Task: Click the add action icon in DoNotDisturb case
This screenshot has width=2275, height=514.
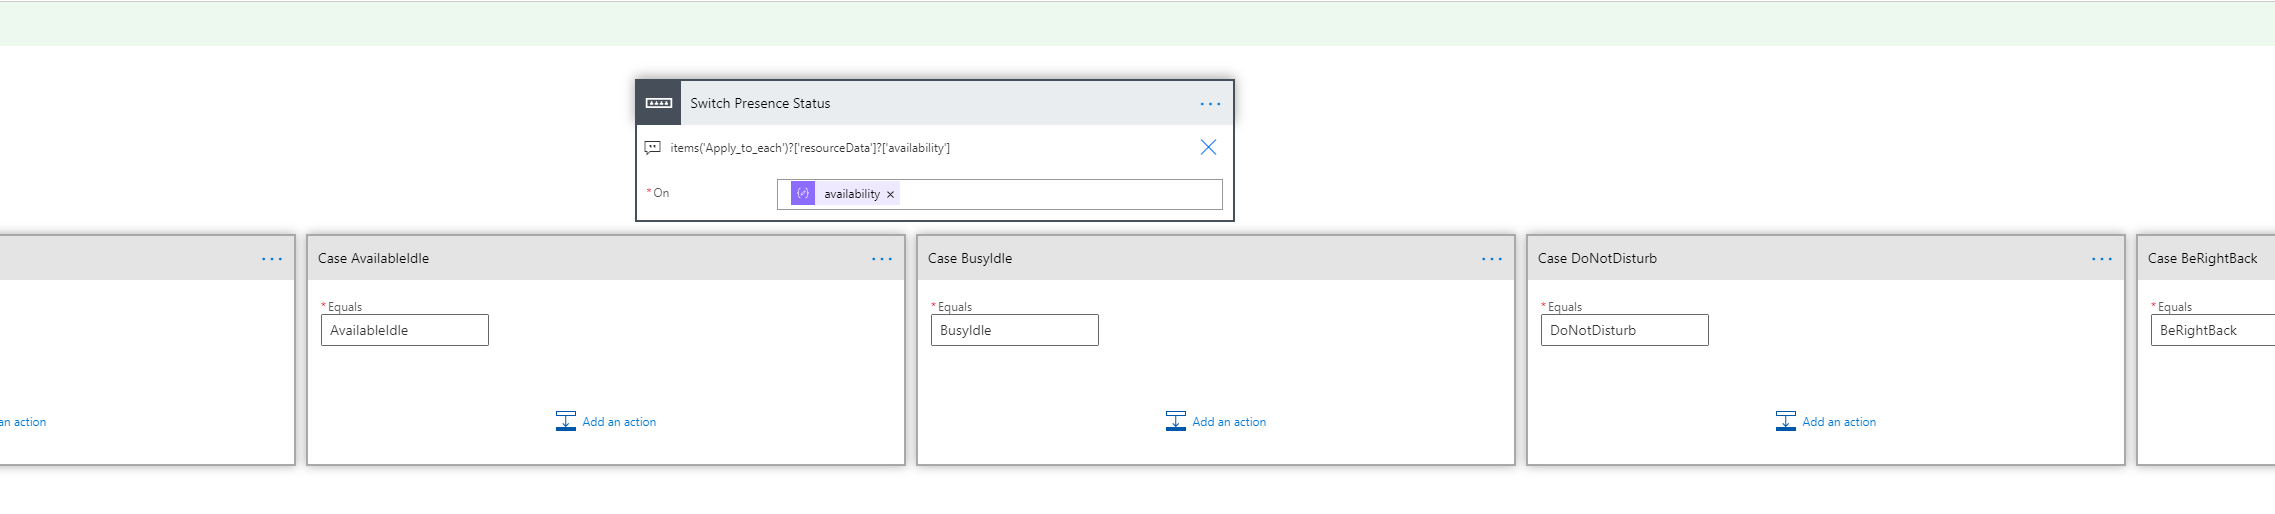Action: point(1785,421)
